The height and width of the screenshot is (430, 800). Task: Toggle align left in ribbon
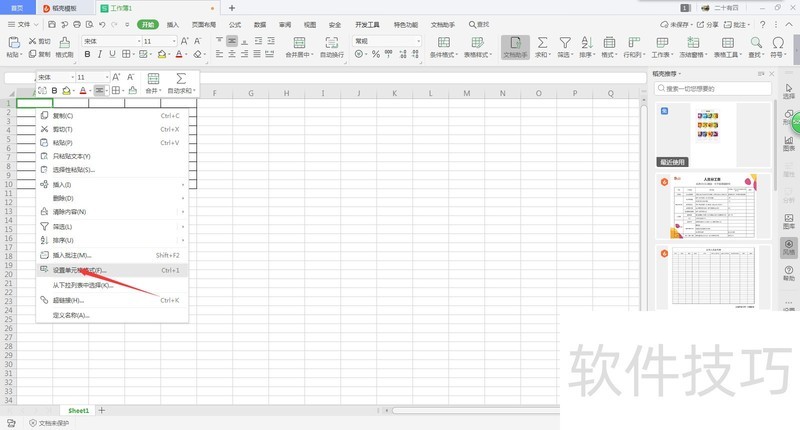pos(219,54)
